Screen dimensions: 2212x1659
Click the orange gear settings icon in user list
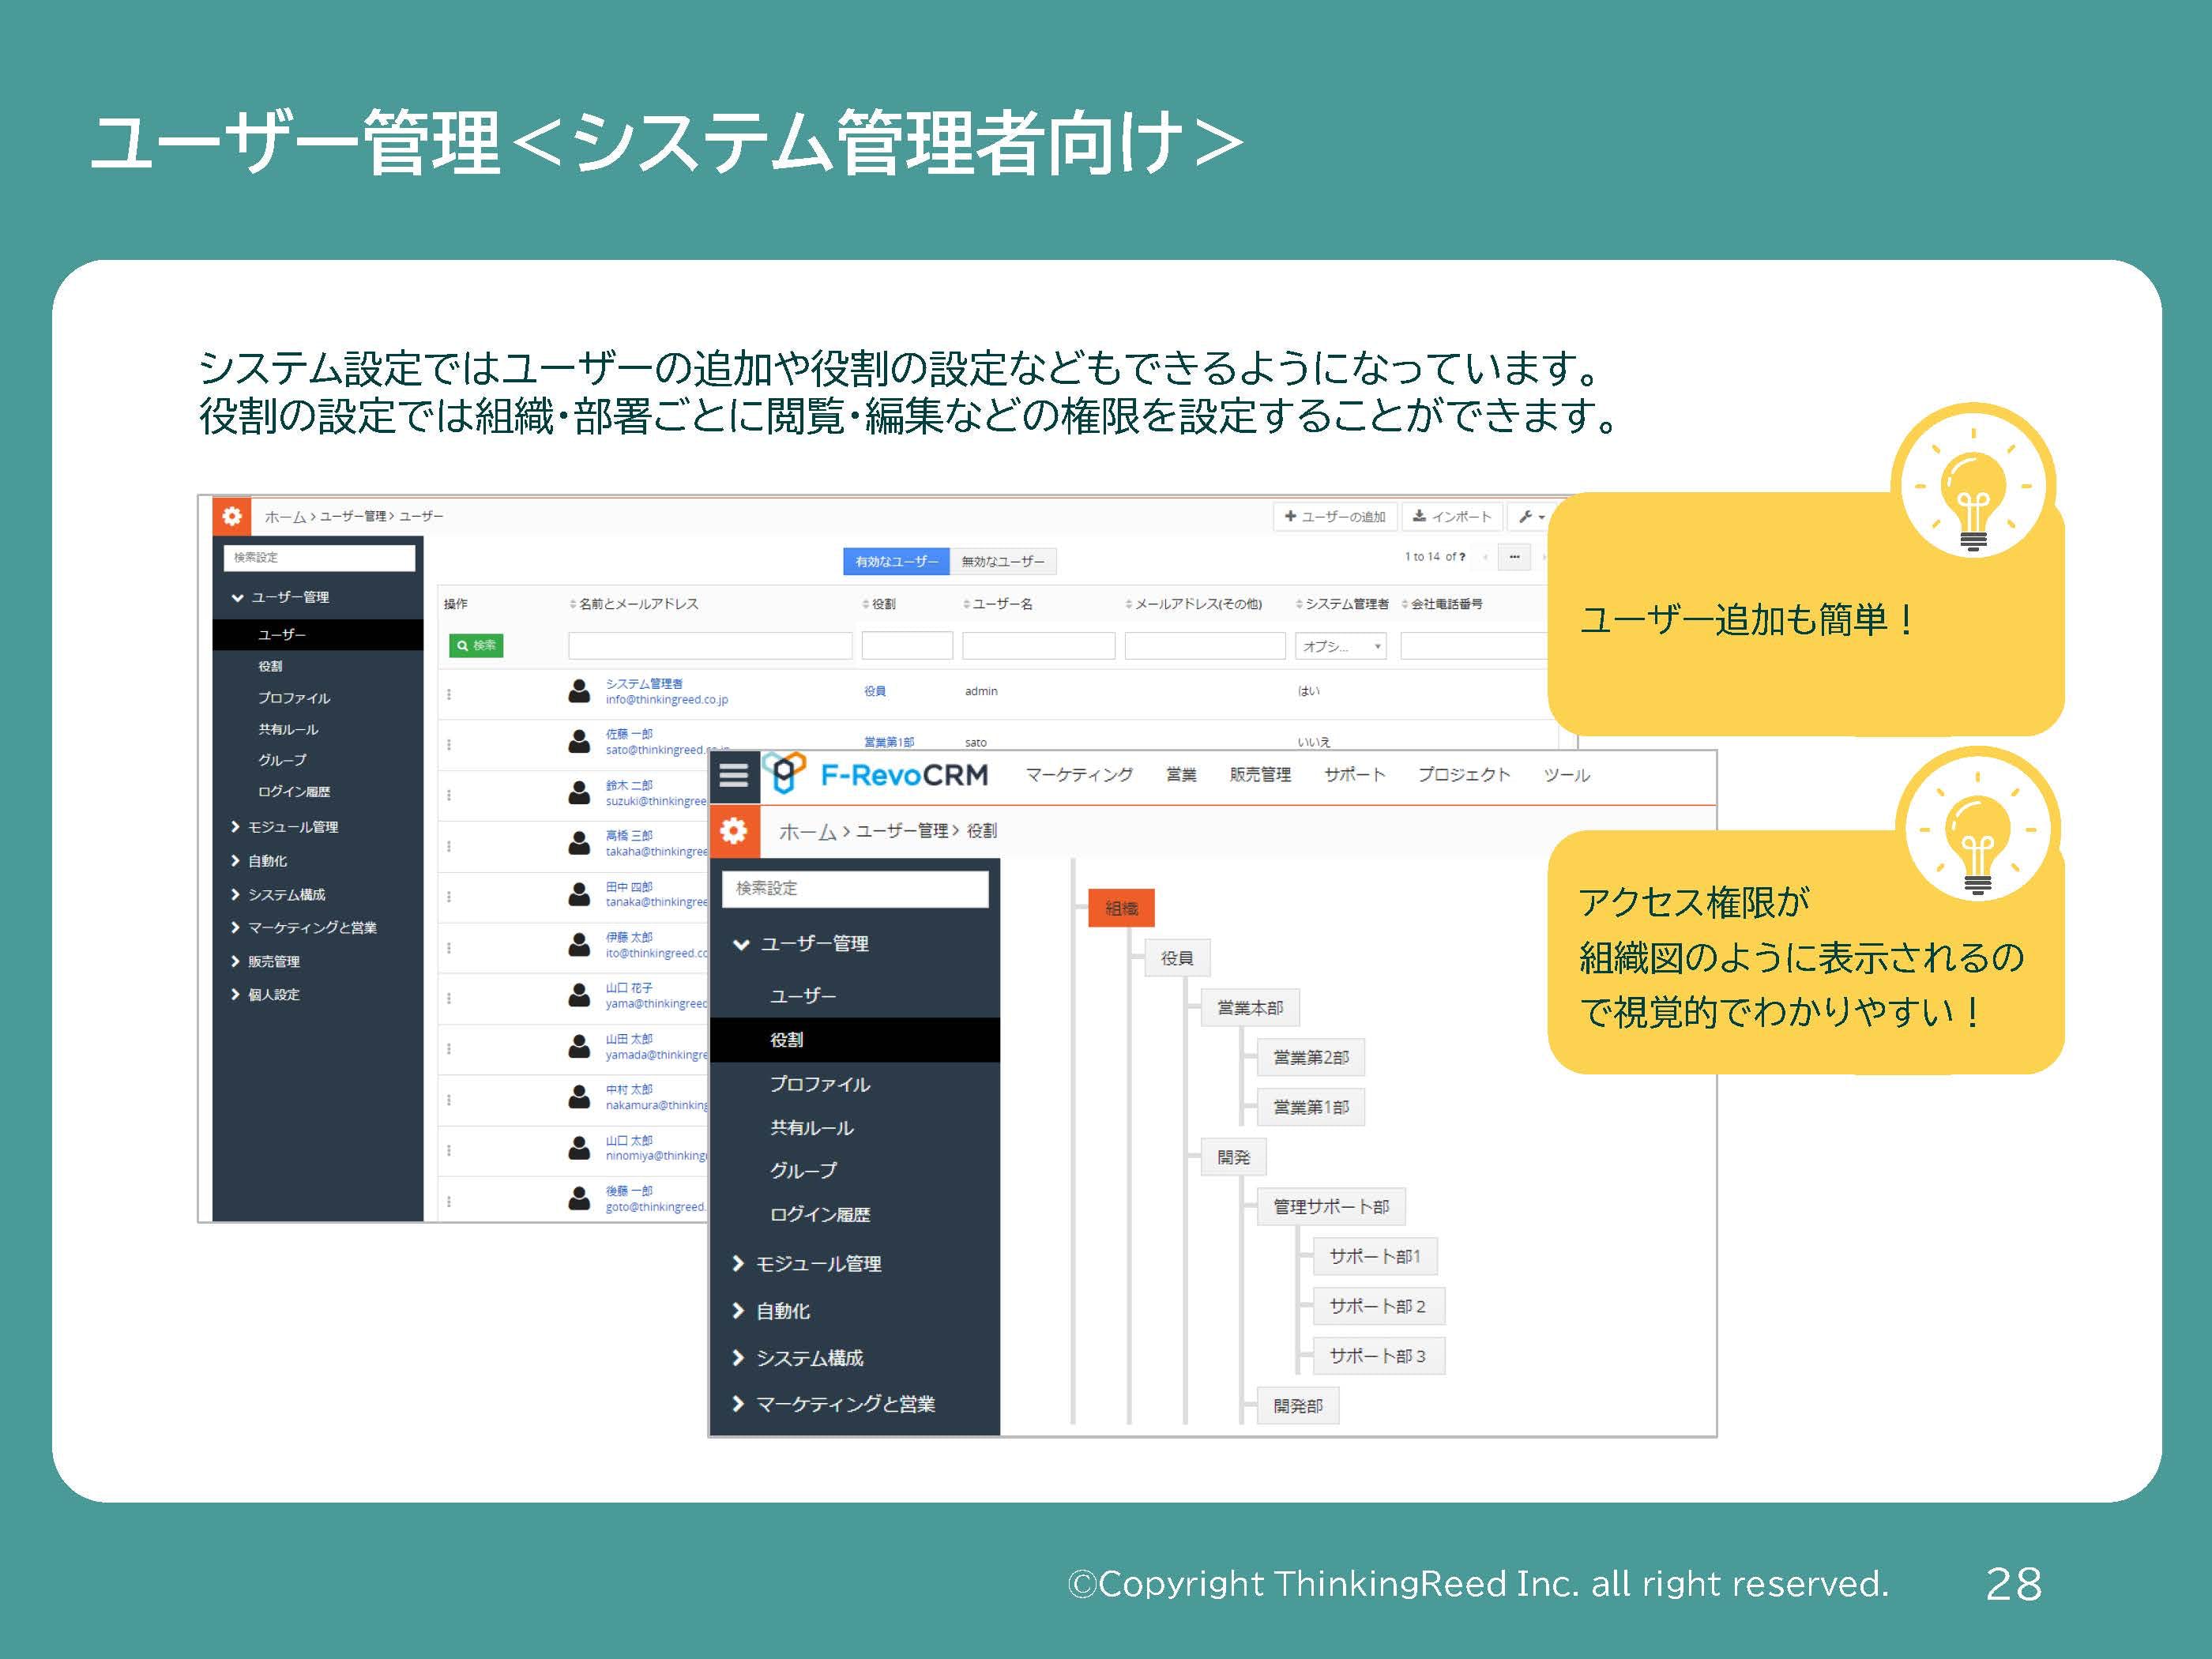pyautogui.click(x=232, y=516)
